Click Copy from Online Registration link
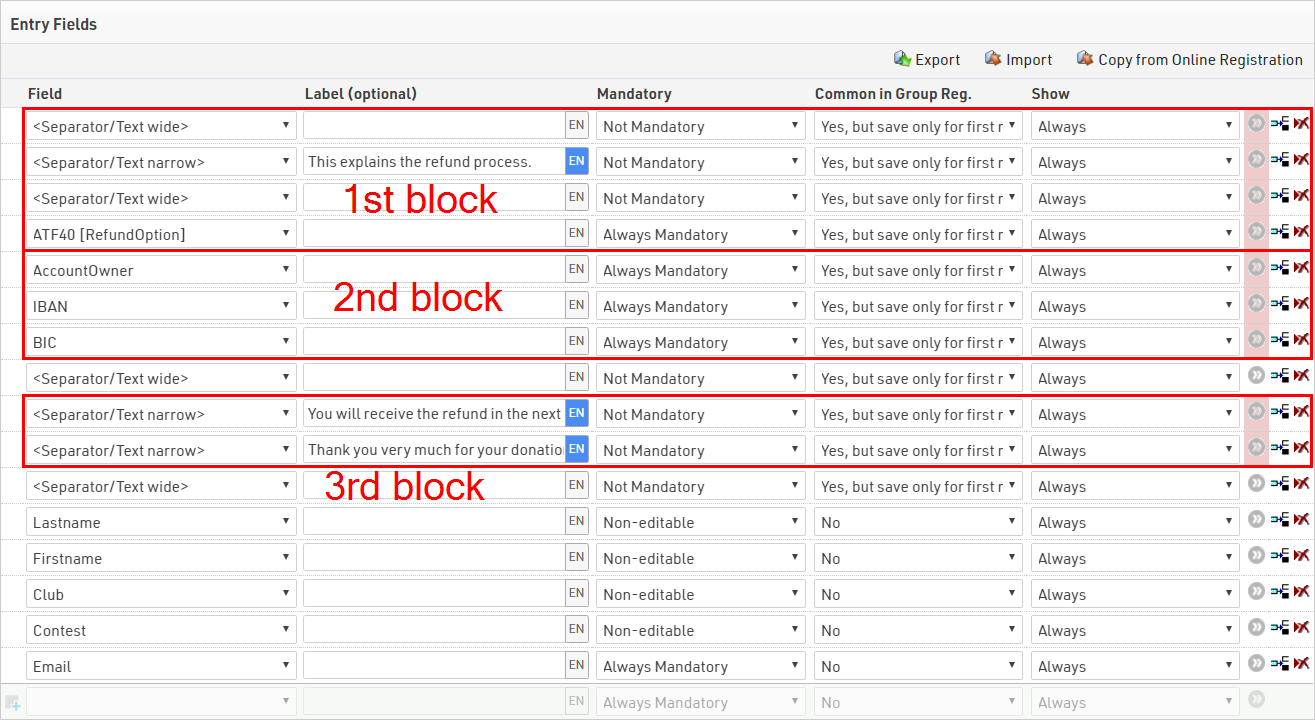Screen dimensions: 1315x720 point(1200,60)
